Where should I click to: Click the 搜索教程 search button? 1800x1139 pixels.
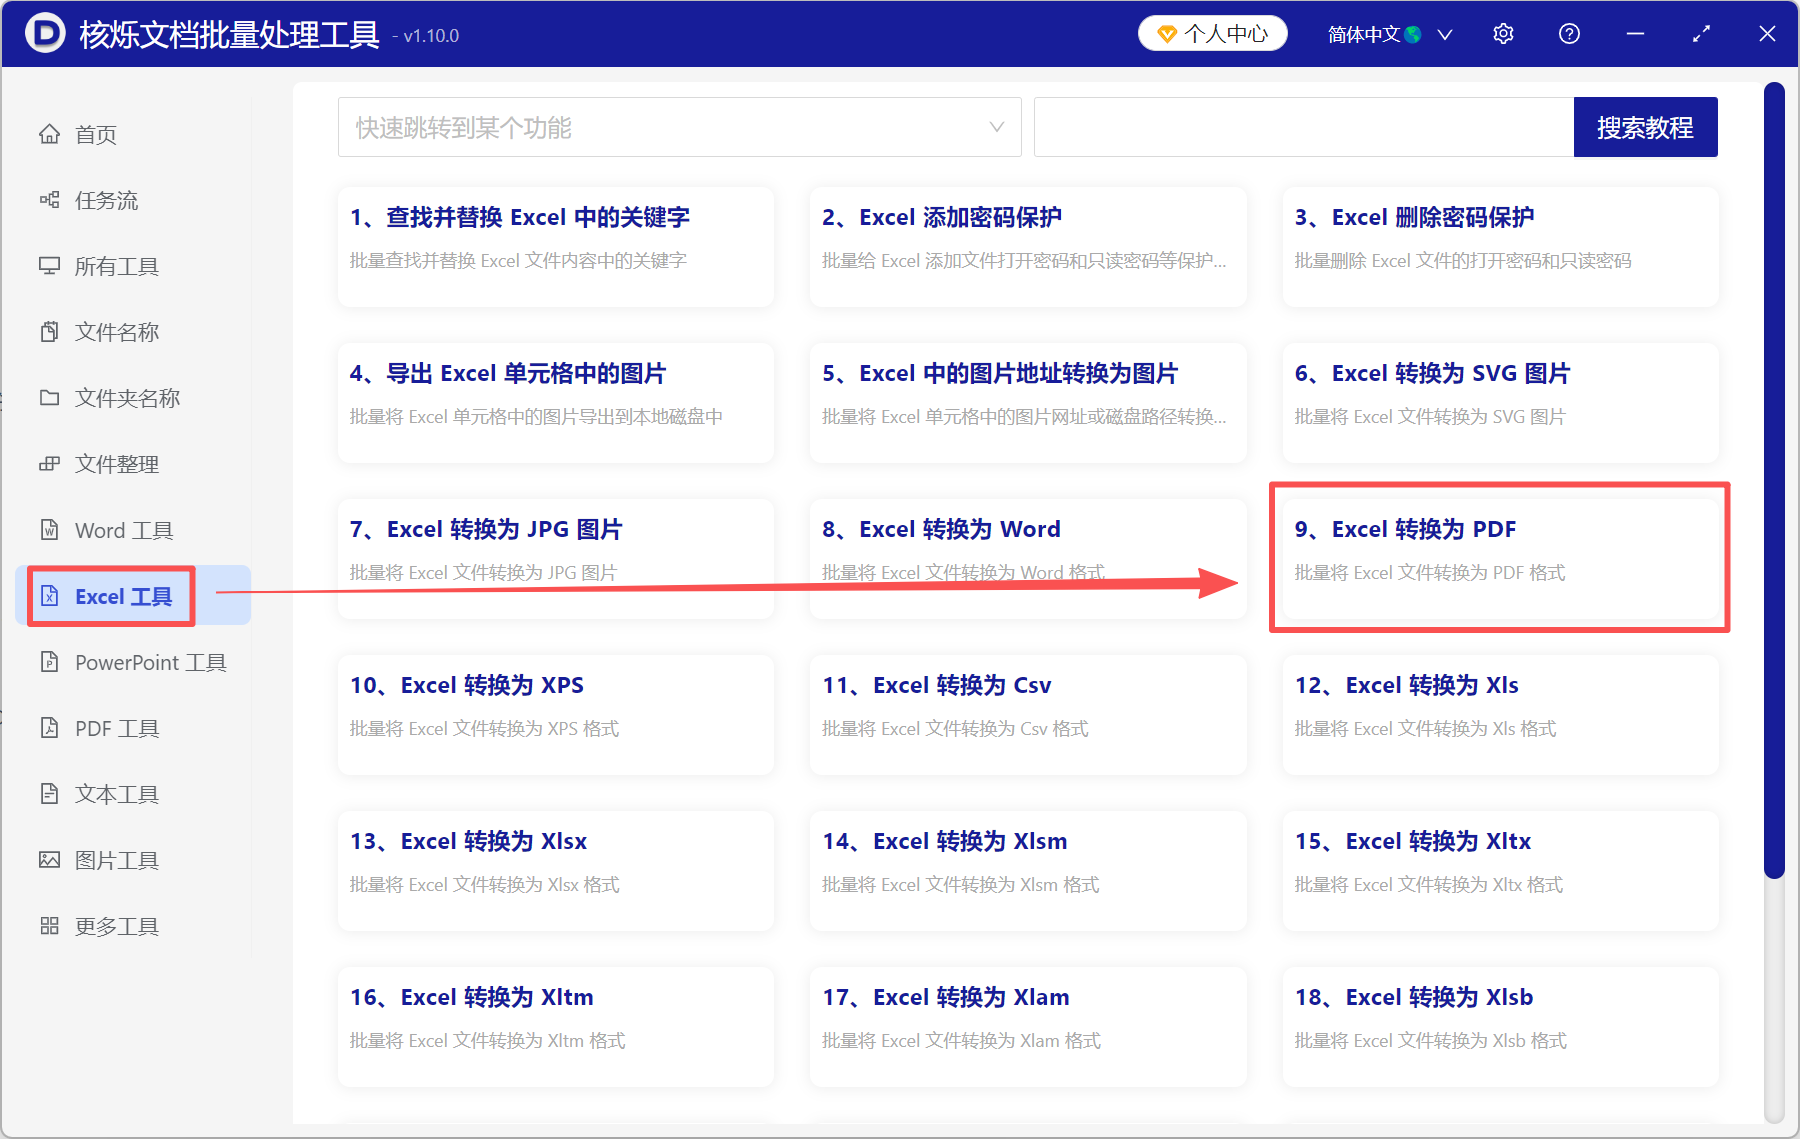coord(1645,127)
